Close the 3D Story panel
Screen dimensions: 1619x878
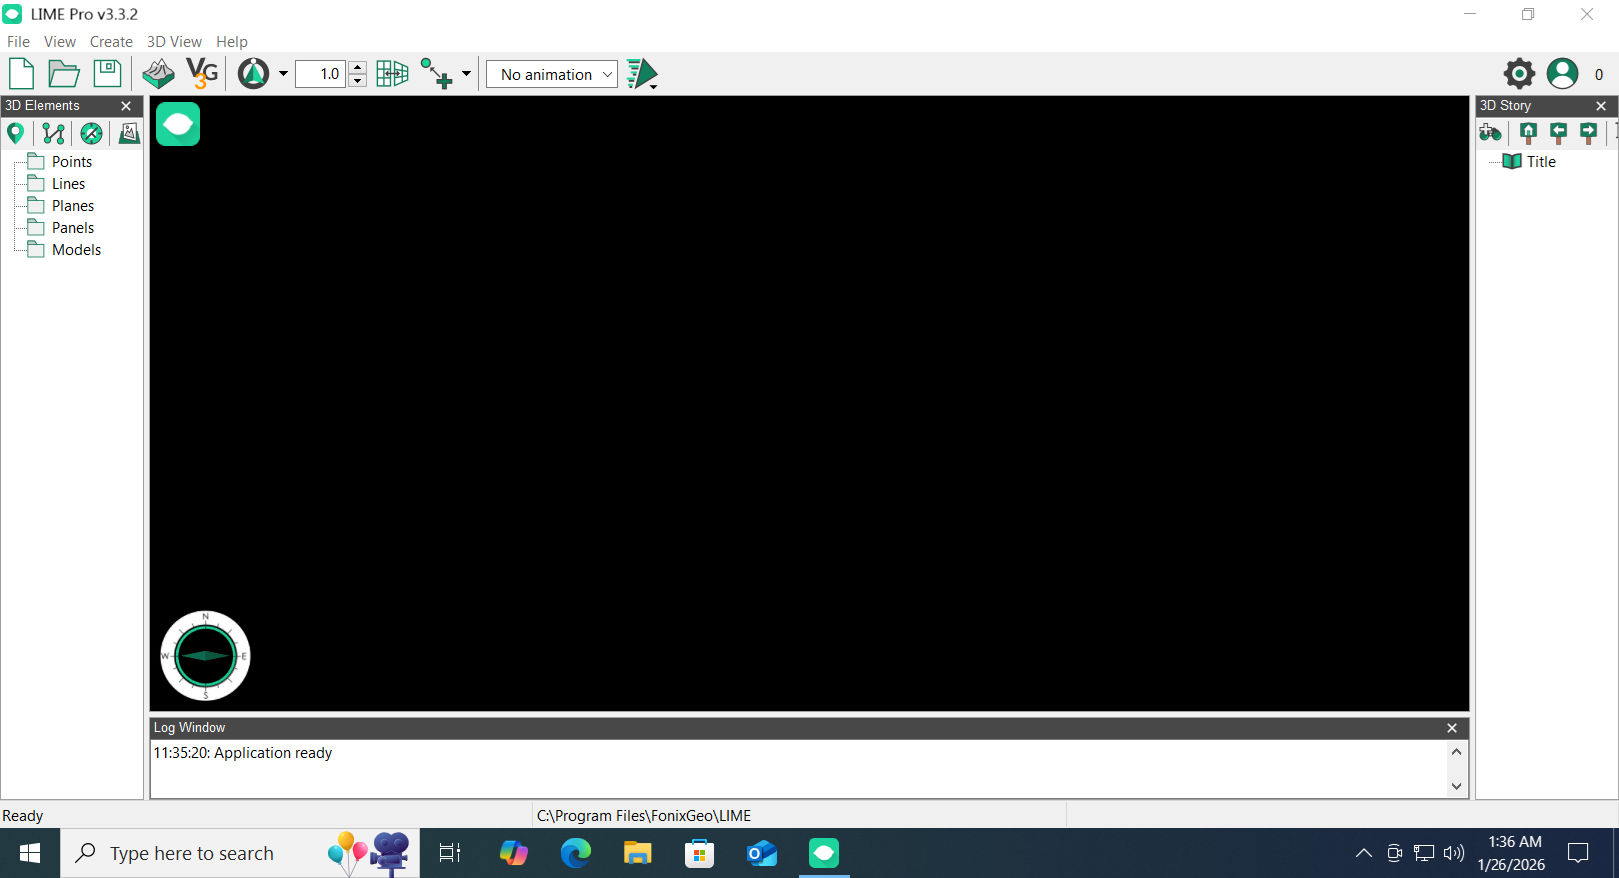pos(1601,106)
